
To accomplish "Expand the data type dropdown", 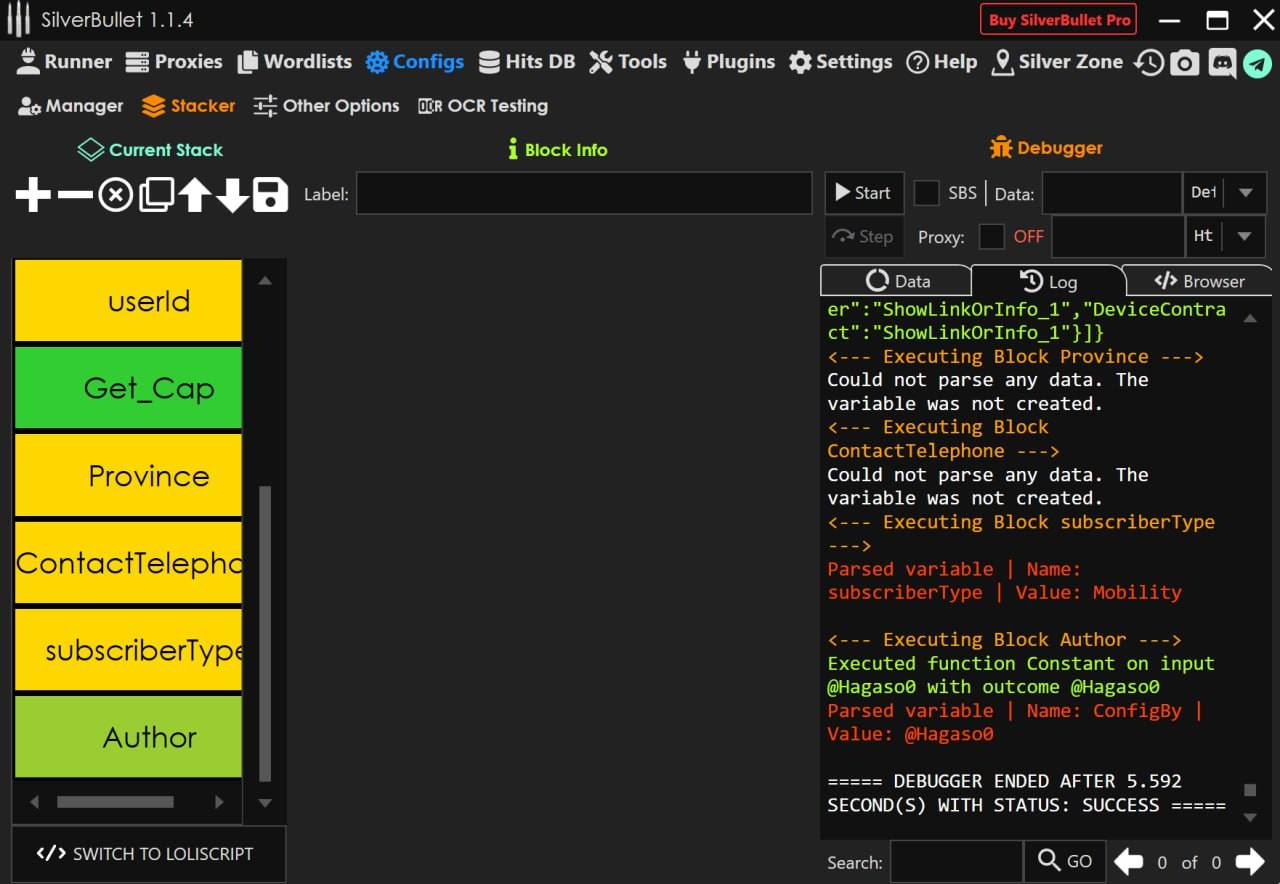I will [x=1245, y=193].
